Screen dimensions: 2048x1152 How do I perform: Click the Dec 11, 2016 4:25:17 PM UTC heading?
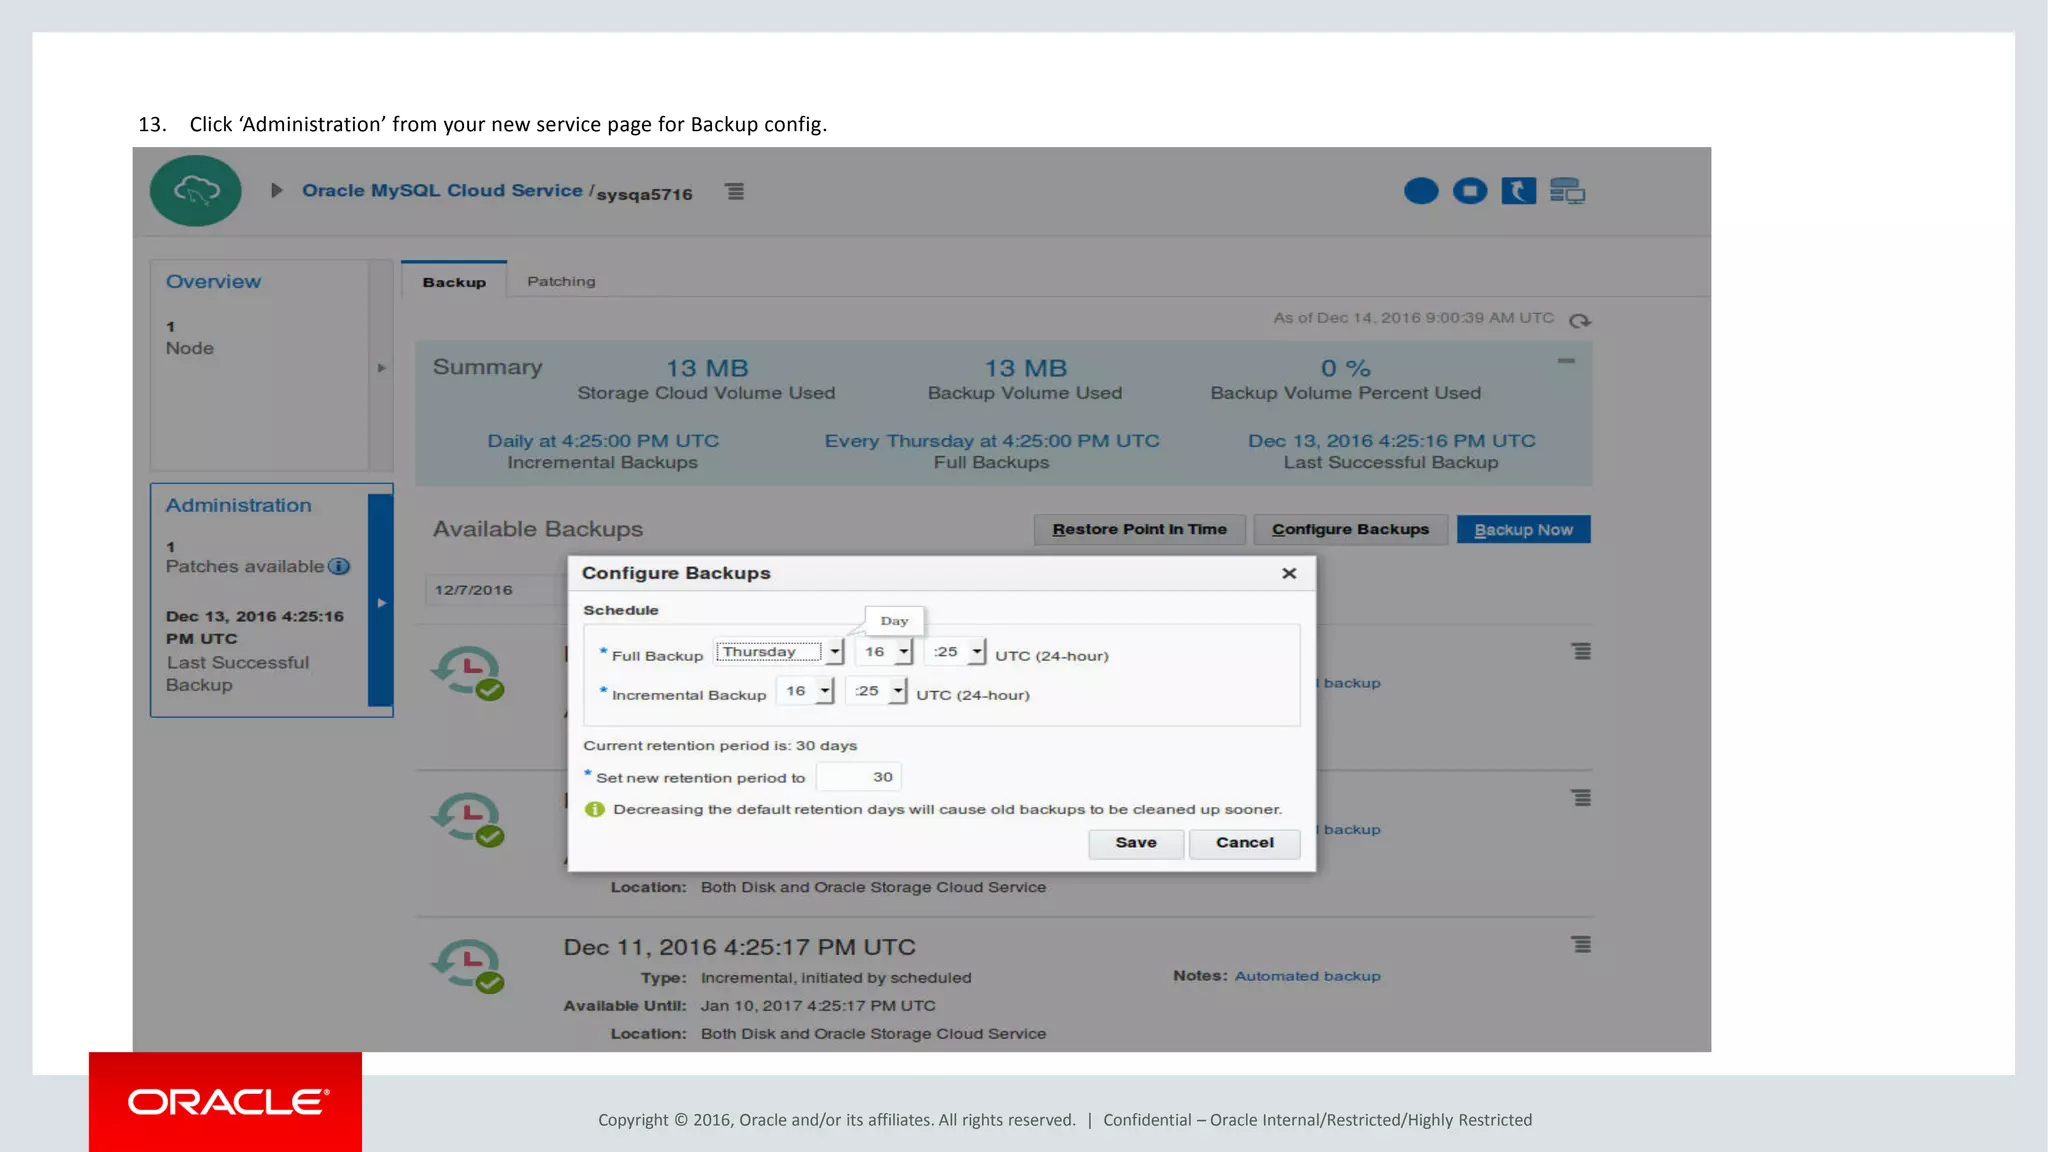(x=739, y=947)
